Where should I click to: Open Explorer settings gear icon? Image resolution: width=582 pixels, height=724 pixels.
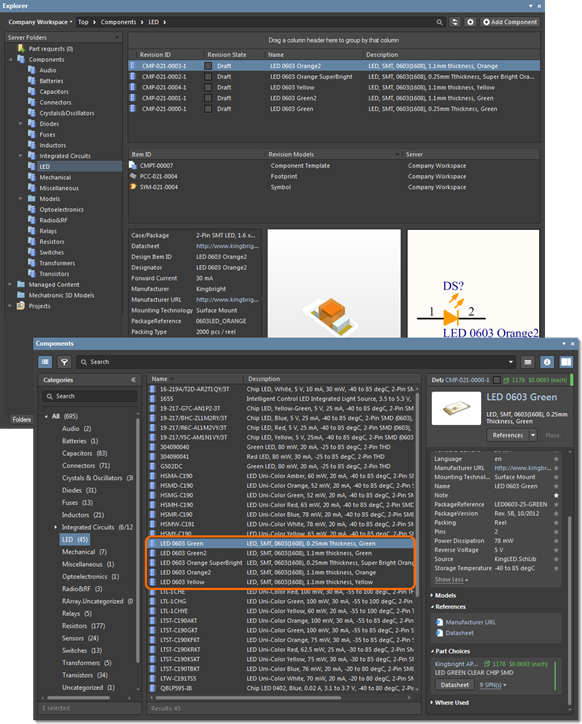click(470, 22)
